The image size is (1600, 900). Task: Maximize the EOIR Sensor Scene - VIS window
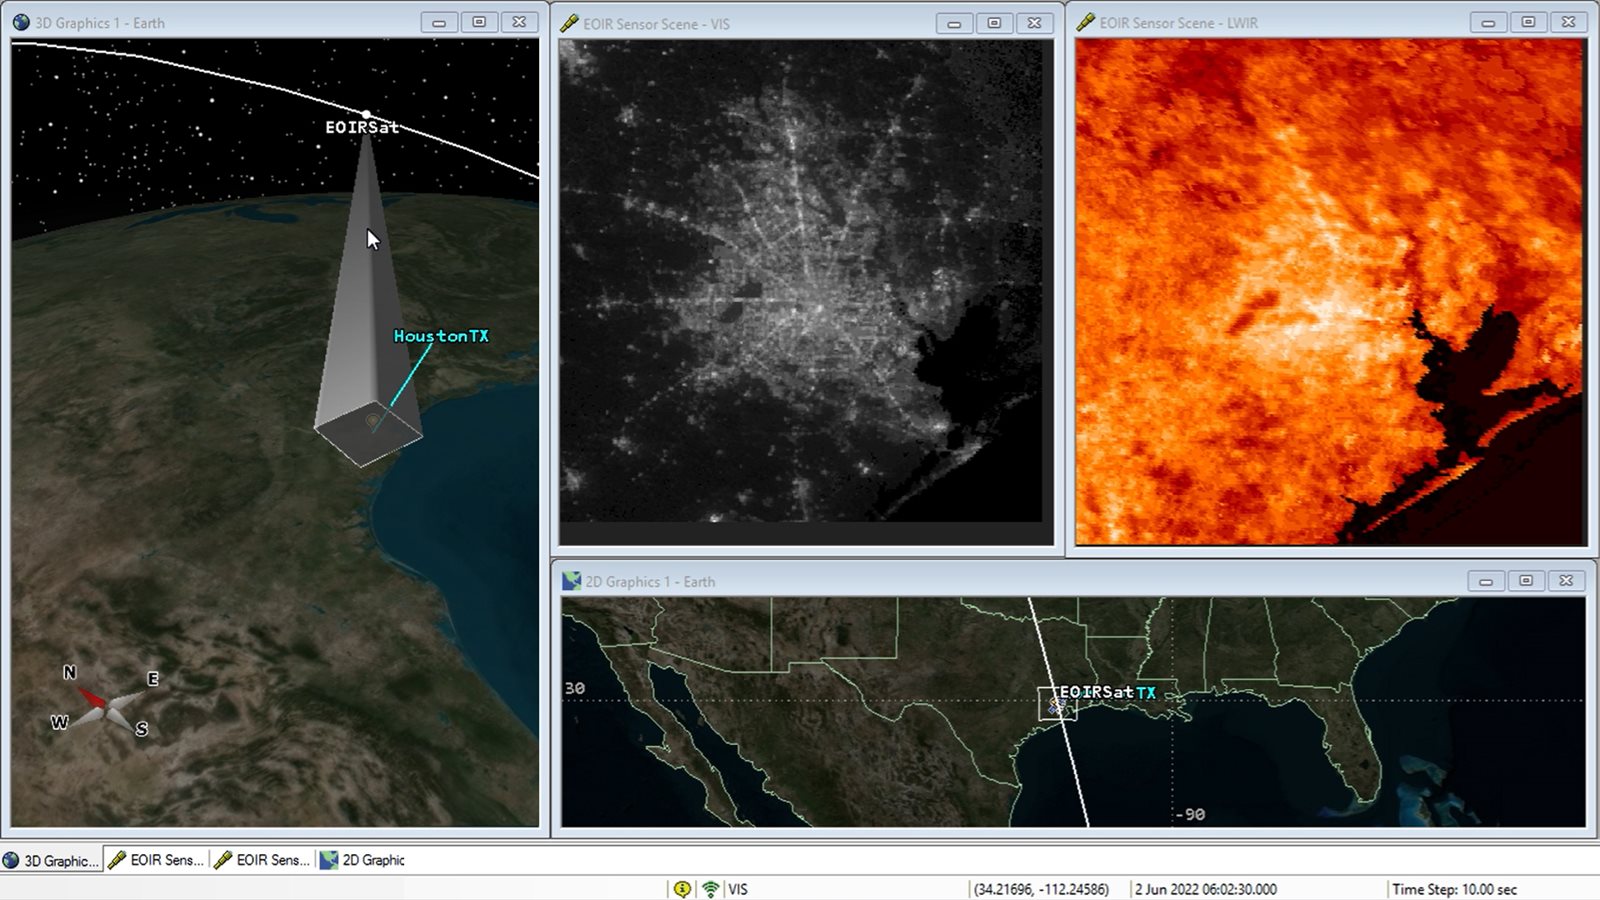tap(994, 22)
